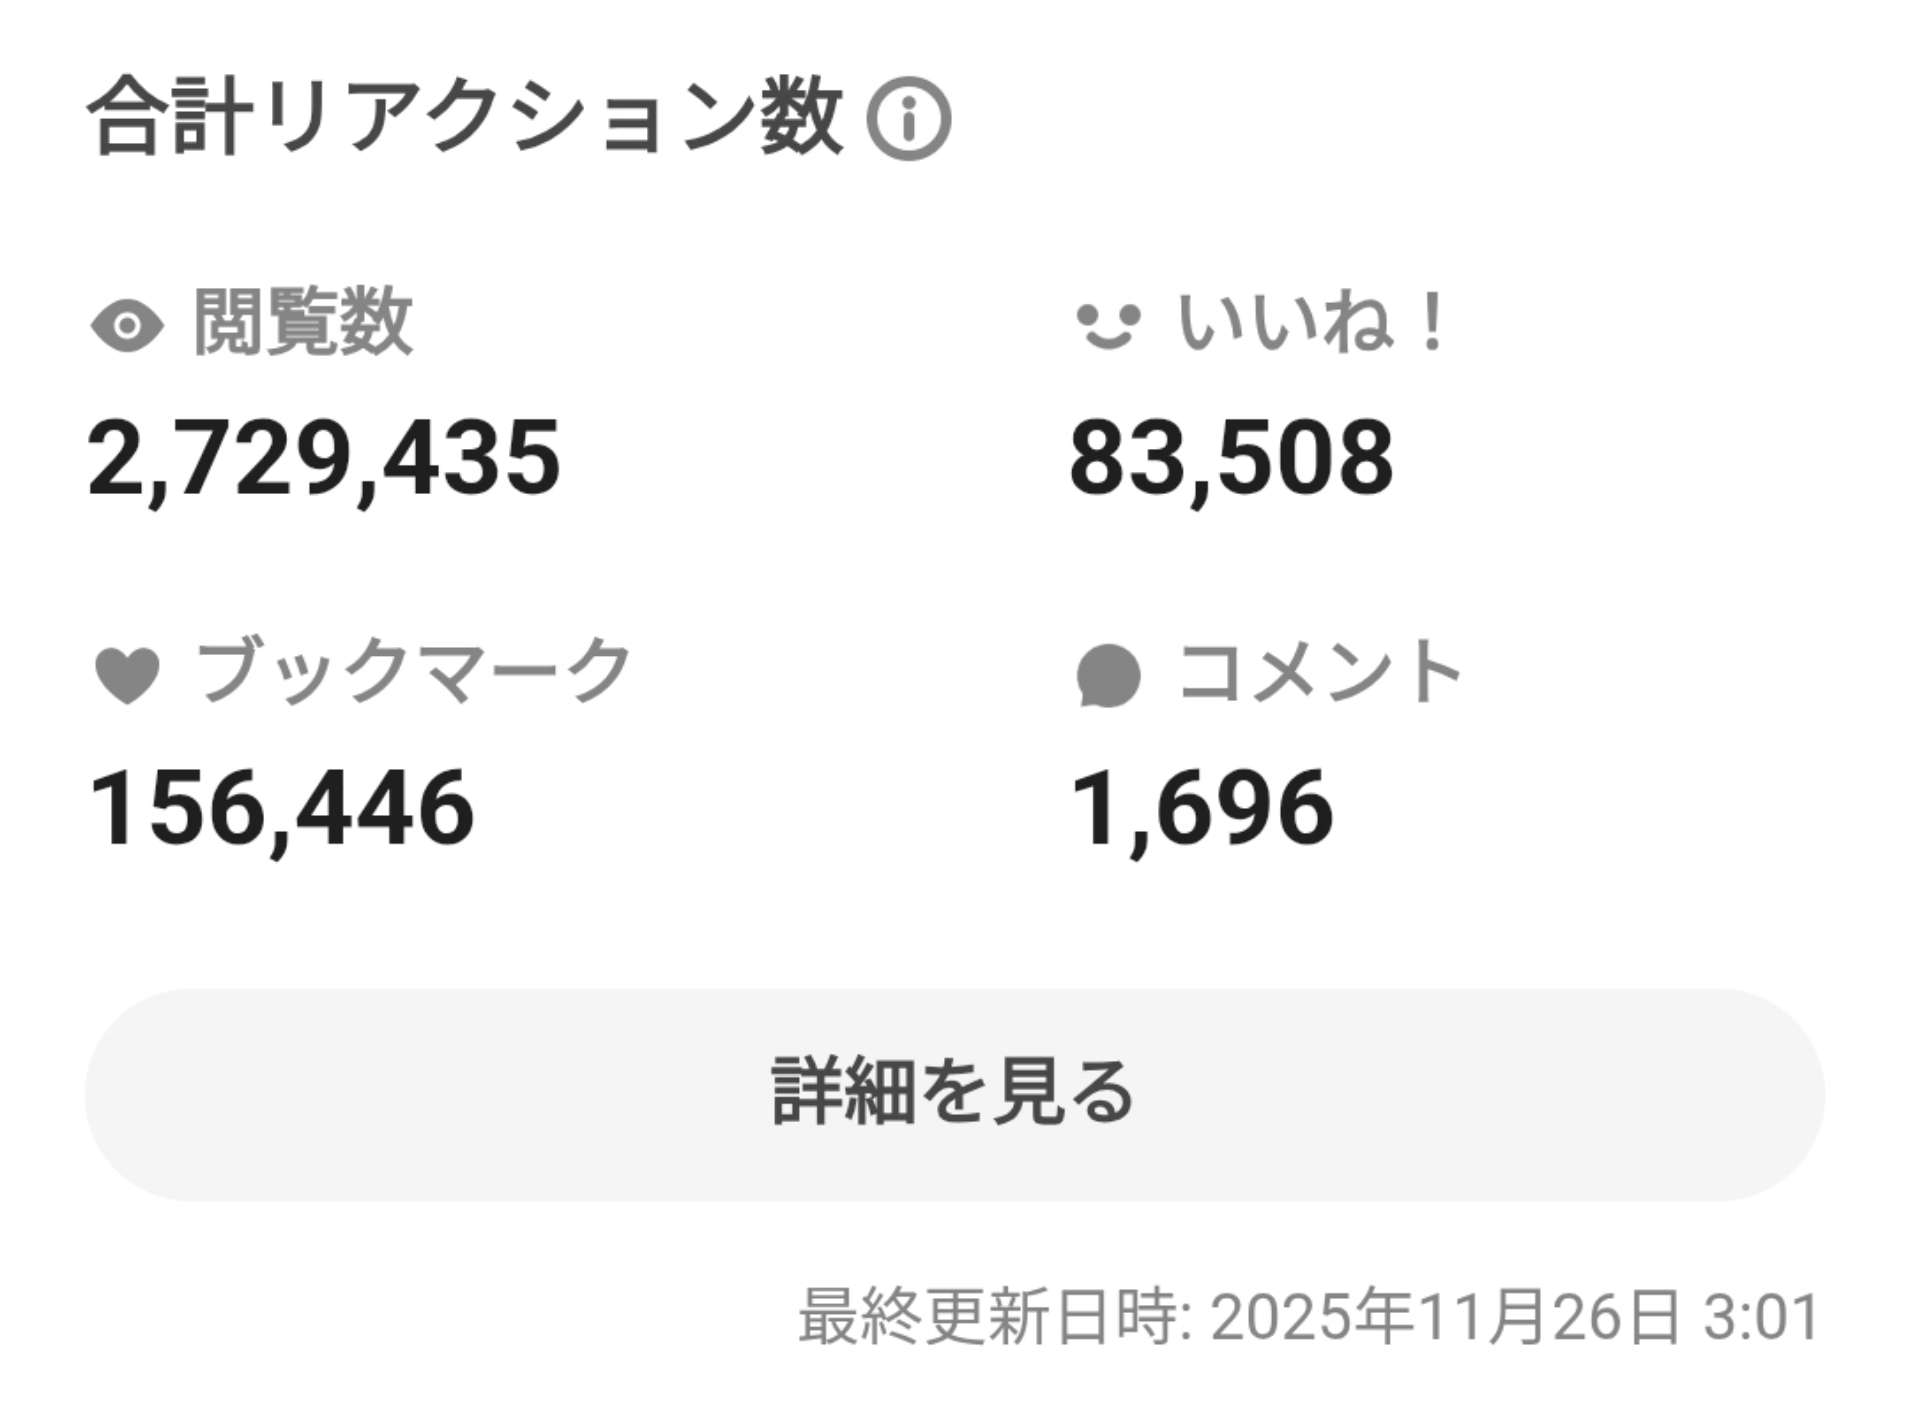This screenshot has width=1910, height=1424.
Task: Click the comment count 1,696
Action: (x=1202, y=808)
